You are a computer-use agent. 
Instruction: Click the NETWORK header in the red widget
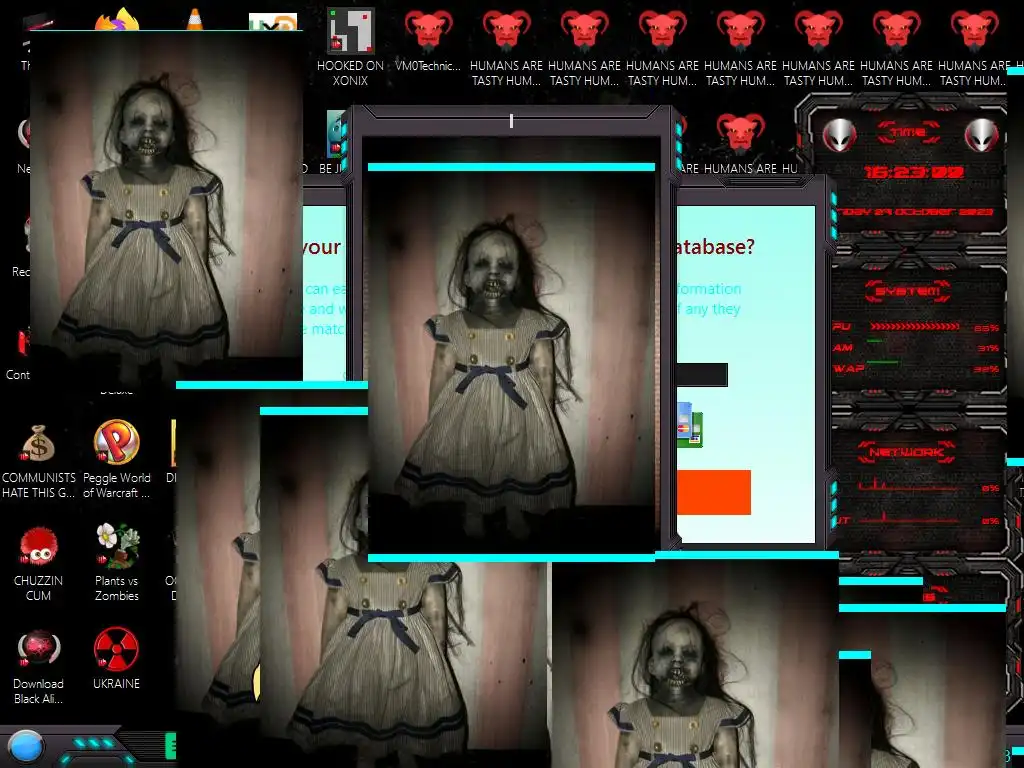906,452
